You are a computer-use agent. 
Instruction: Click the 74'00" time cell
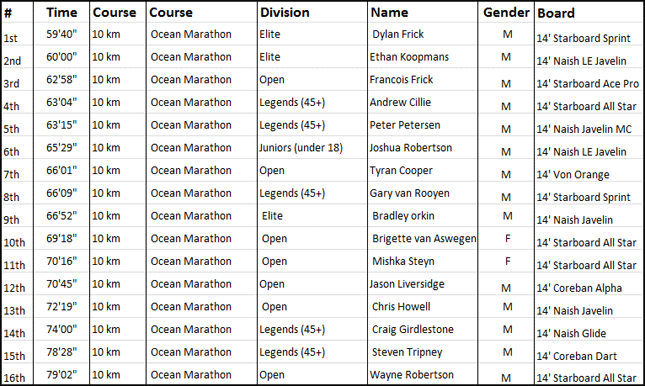click(62, 329)
